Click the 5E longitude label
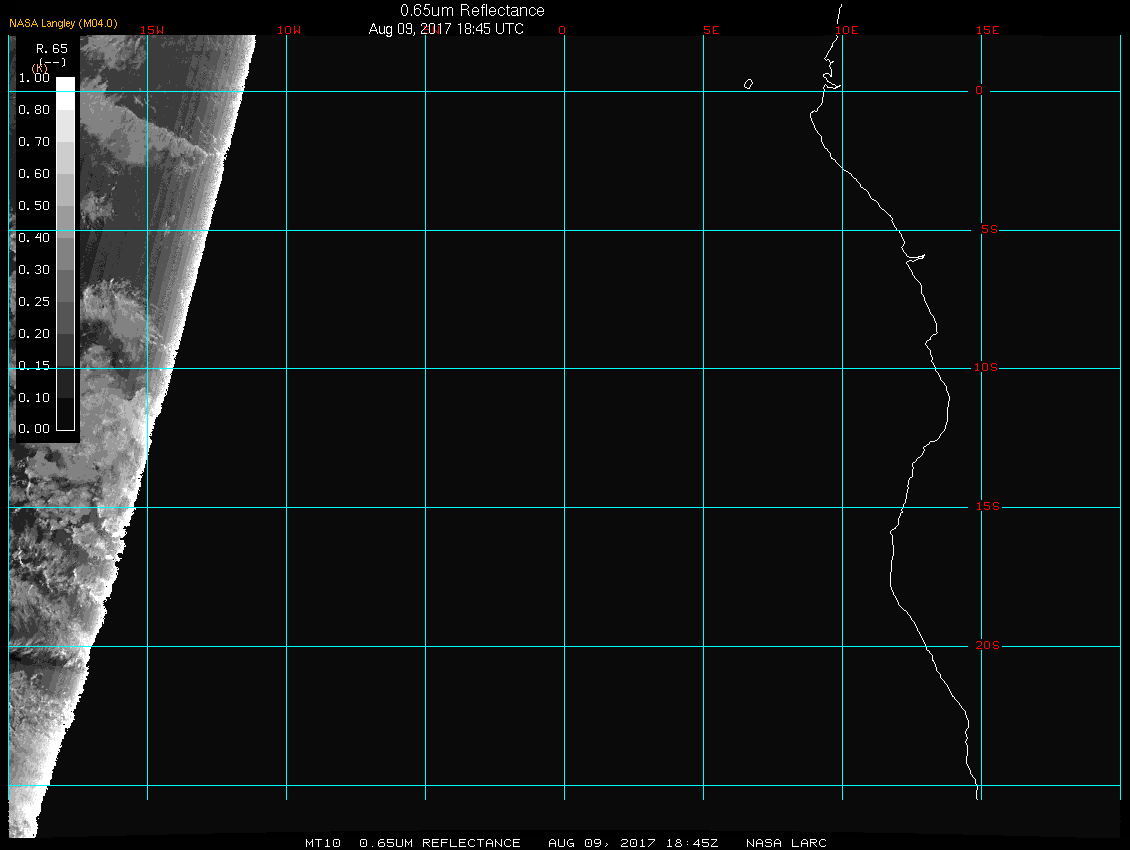 coord(711,30)
